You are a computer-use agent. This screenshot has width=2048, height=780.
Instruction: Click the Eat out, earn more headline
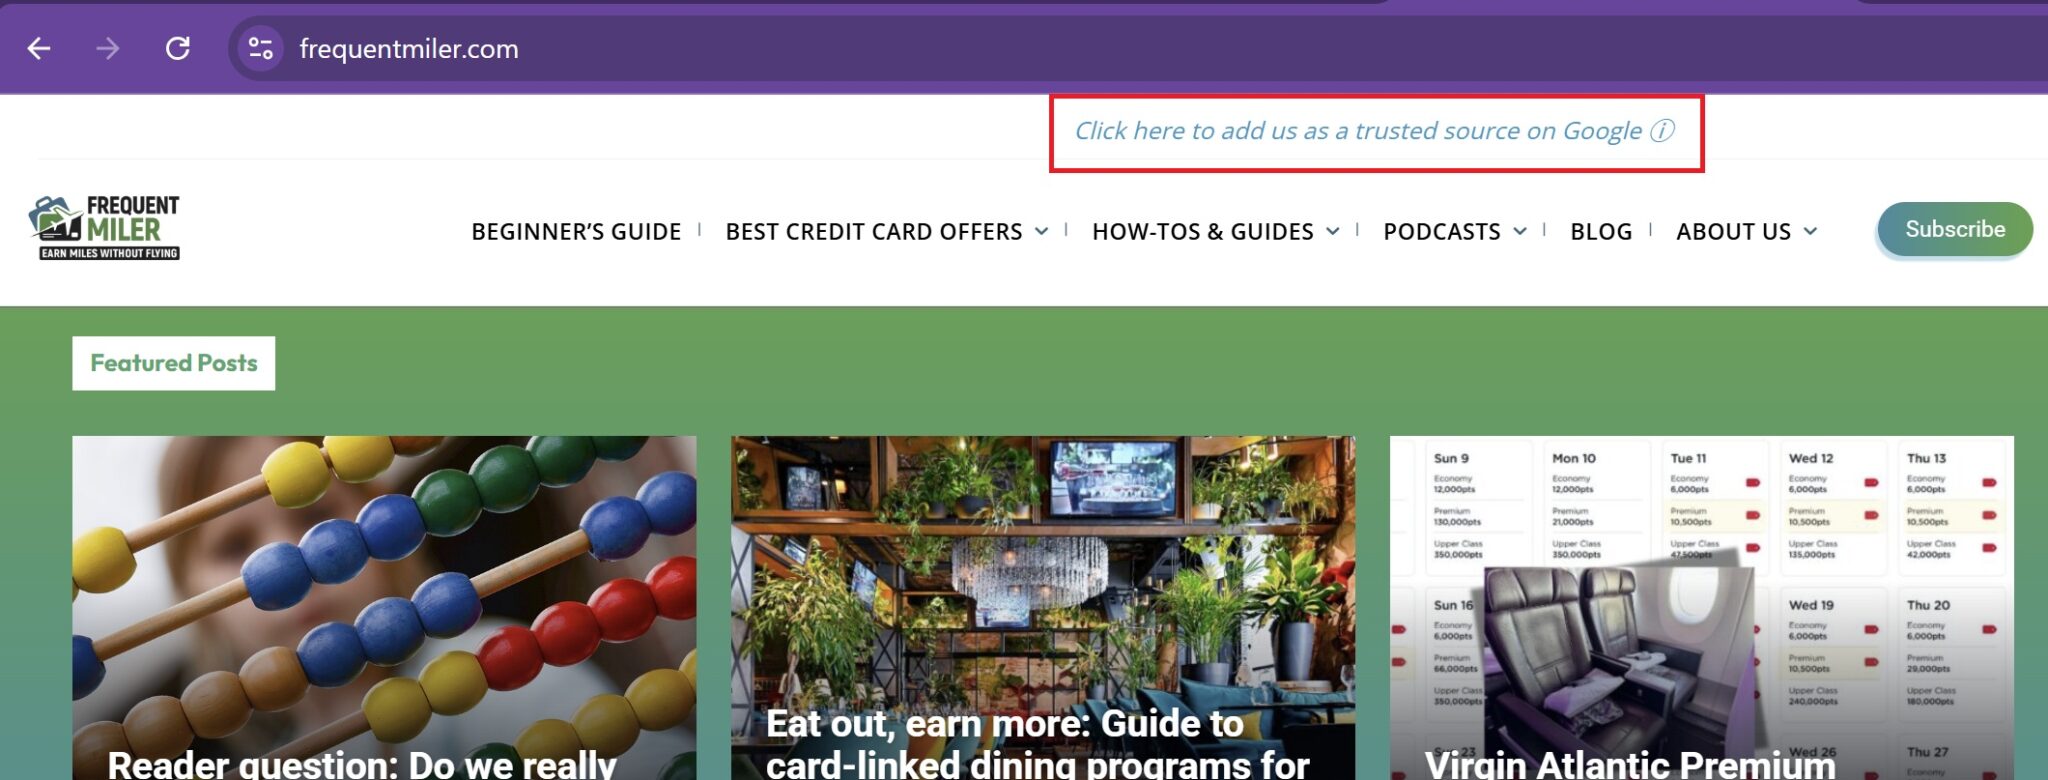pos(1005,724)
